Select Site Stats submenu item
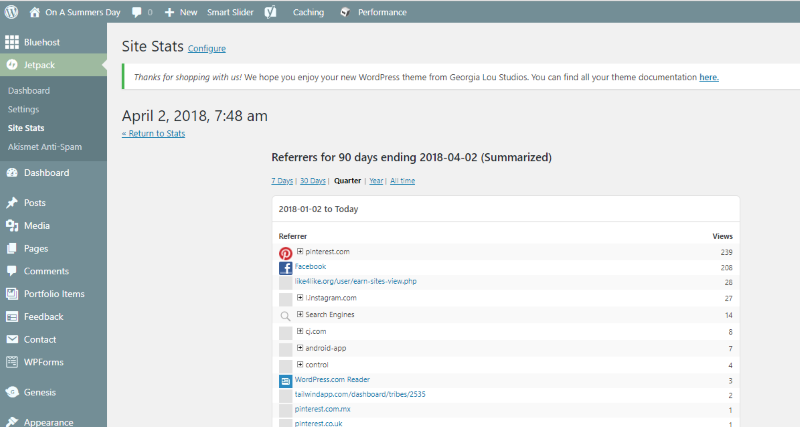This screenshot has width=800, height=427. coord(26,128)
